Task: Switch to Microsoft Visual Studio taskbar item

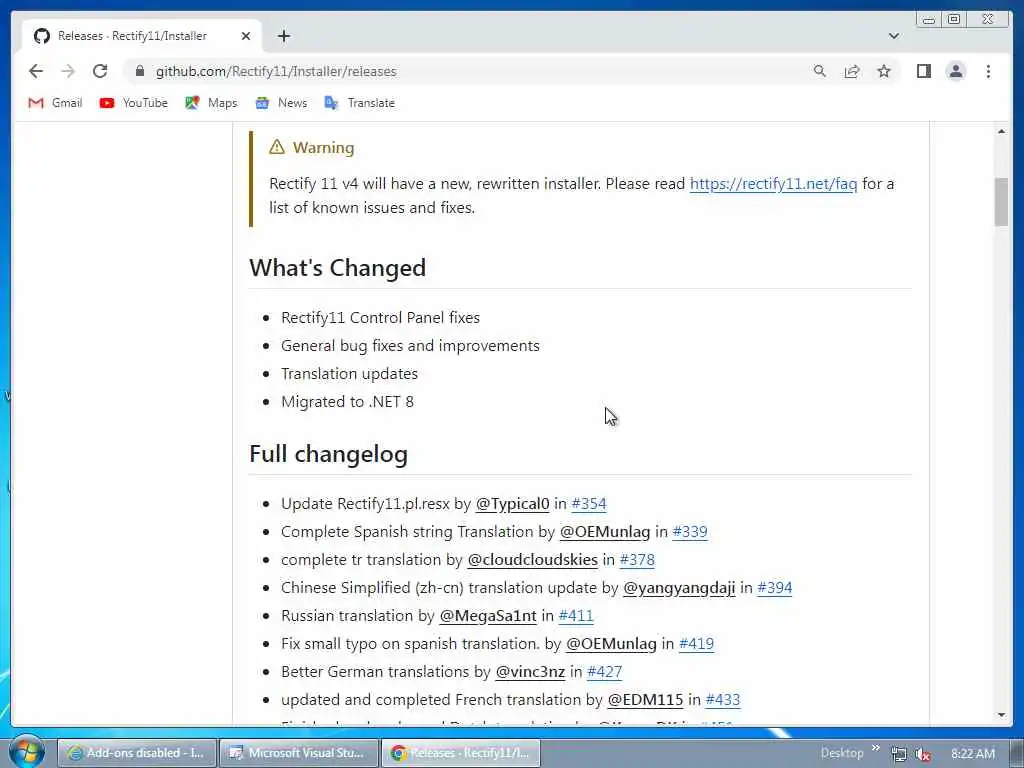Action: coord(298,753)
